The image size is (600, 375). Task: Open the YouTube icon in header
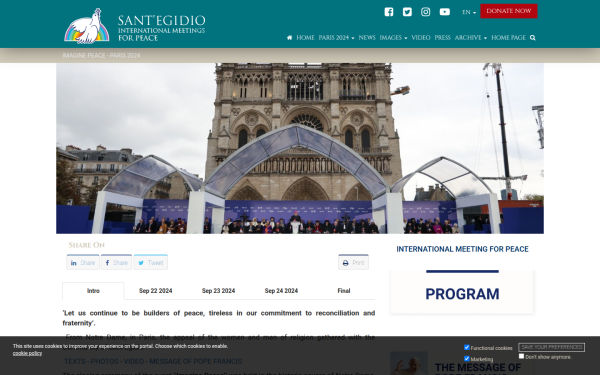pos(445,12)
